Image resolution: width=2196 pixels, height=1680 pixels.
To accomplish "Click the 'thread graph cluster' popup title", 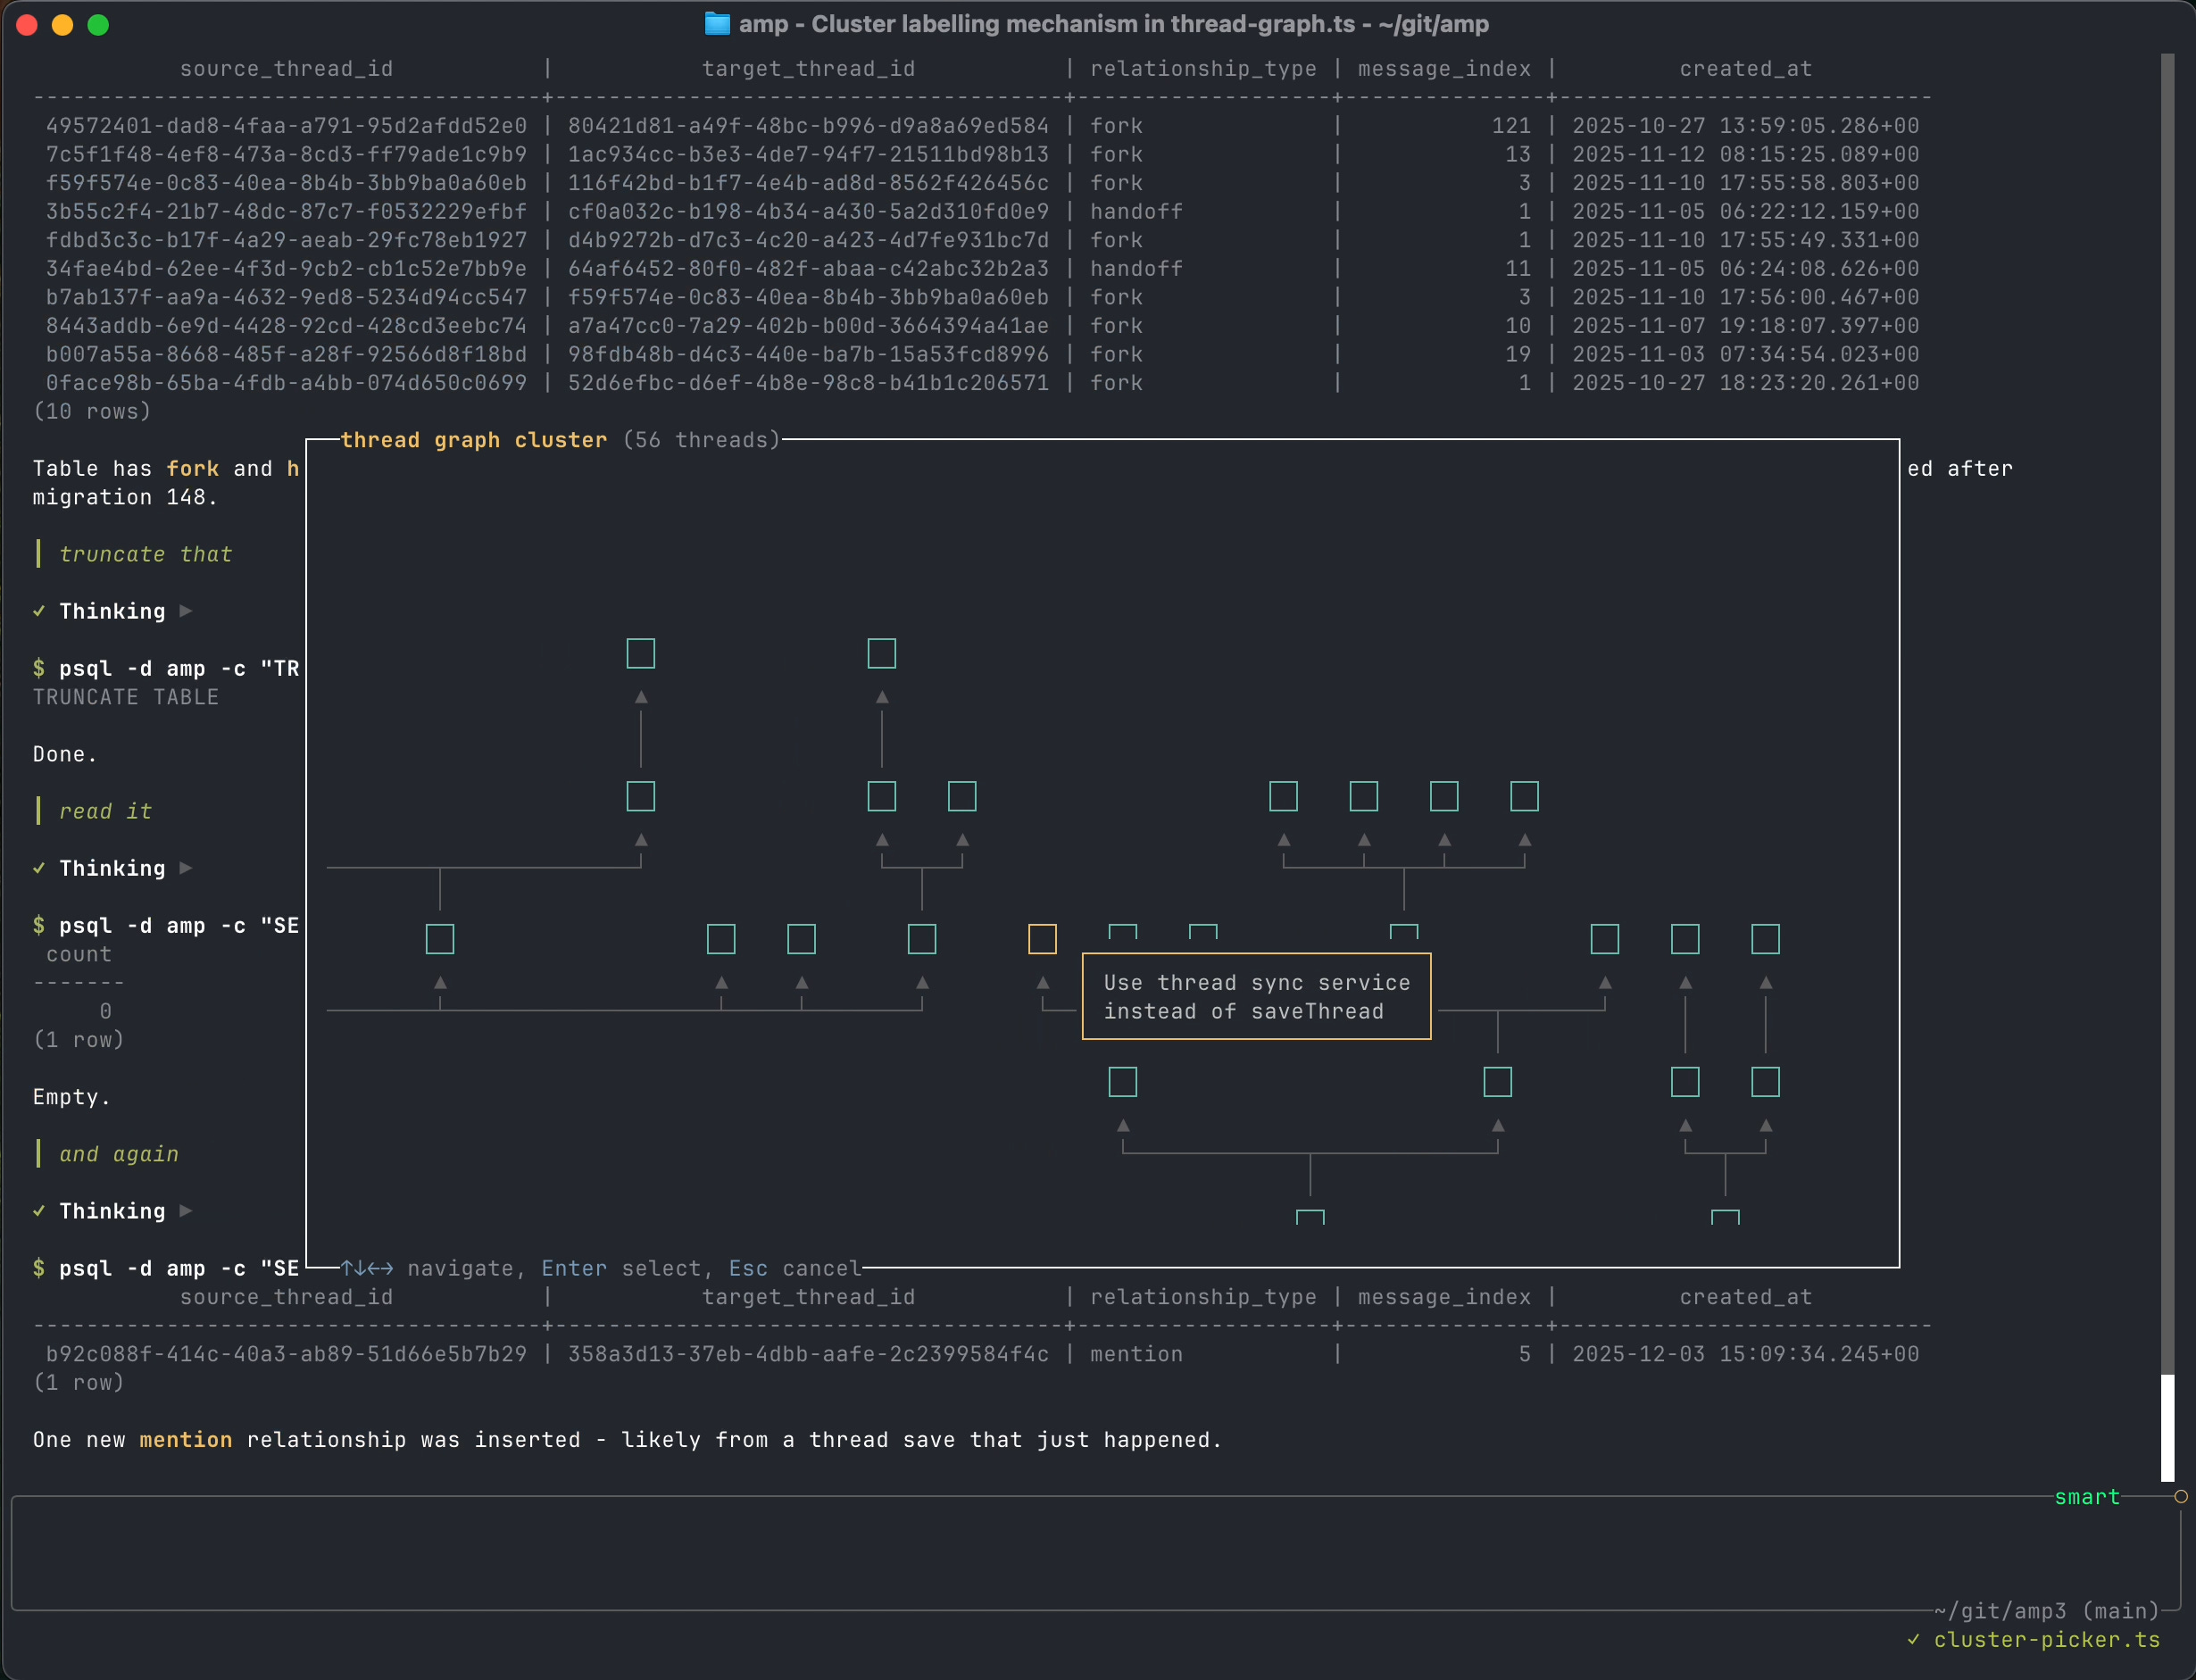I will point(474,440).
